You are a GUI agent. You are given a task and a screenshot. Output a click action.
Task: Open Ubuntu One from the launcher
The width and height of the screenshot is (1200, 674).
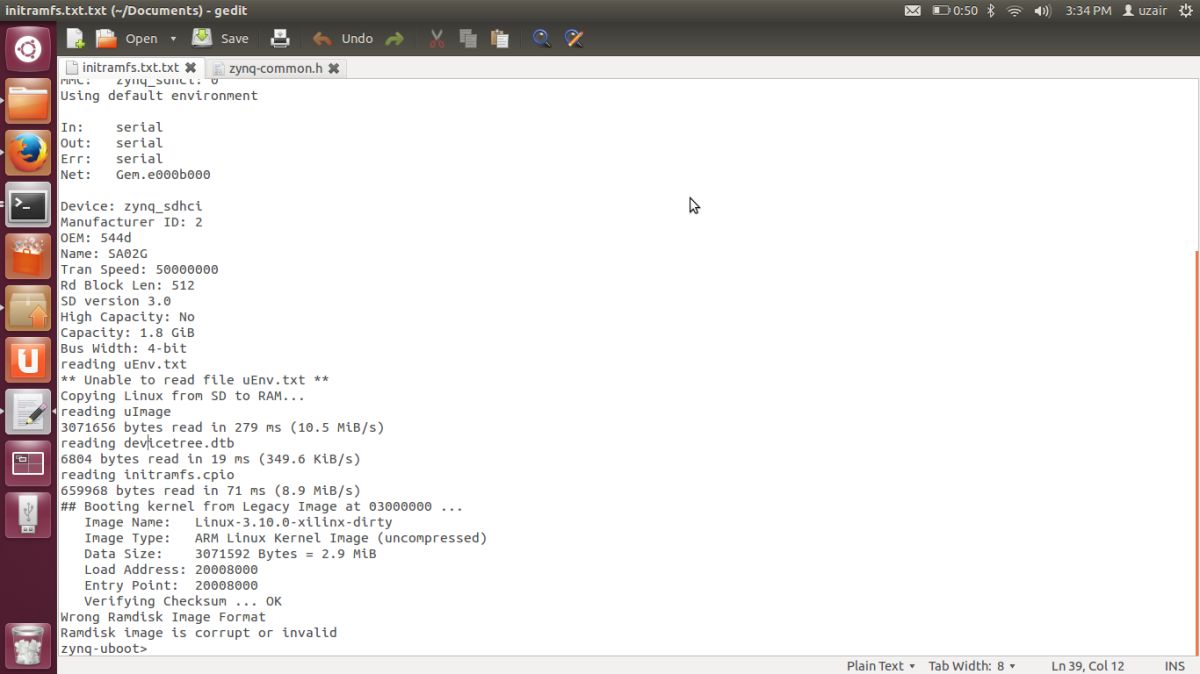[x=28, y=360]
